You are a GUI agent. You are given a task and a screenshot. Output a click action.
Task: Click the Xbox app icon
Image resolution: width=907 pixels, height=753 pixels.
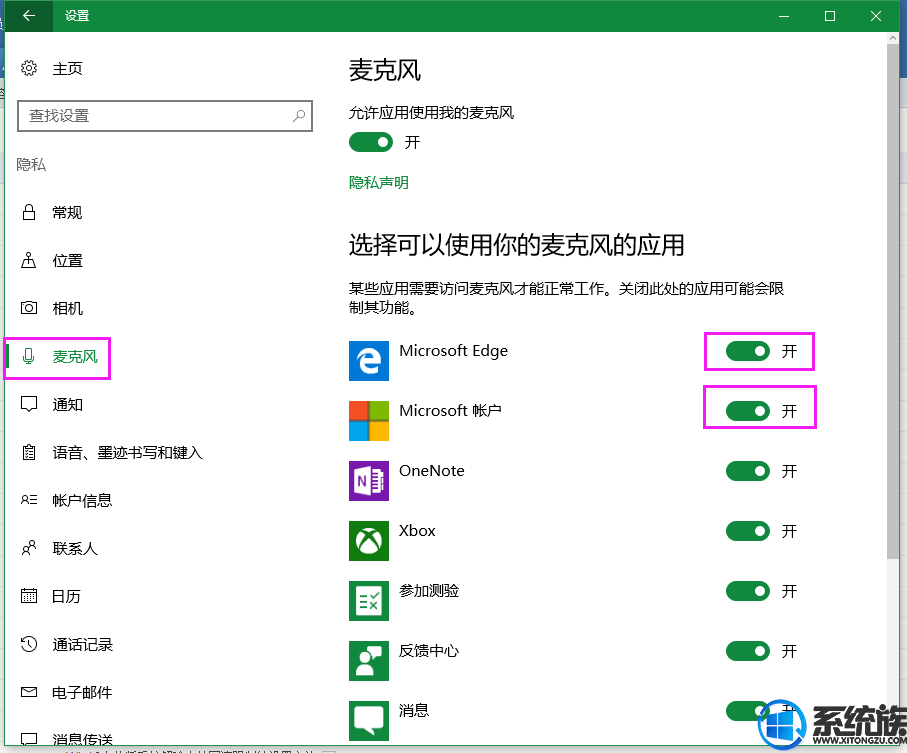coord(369,541)
